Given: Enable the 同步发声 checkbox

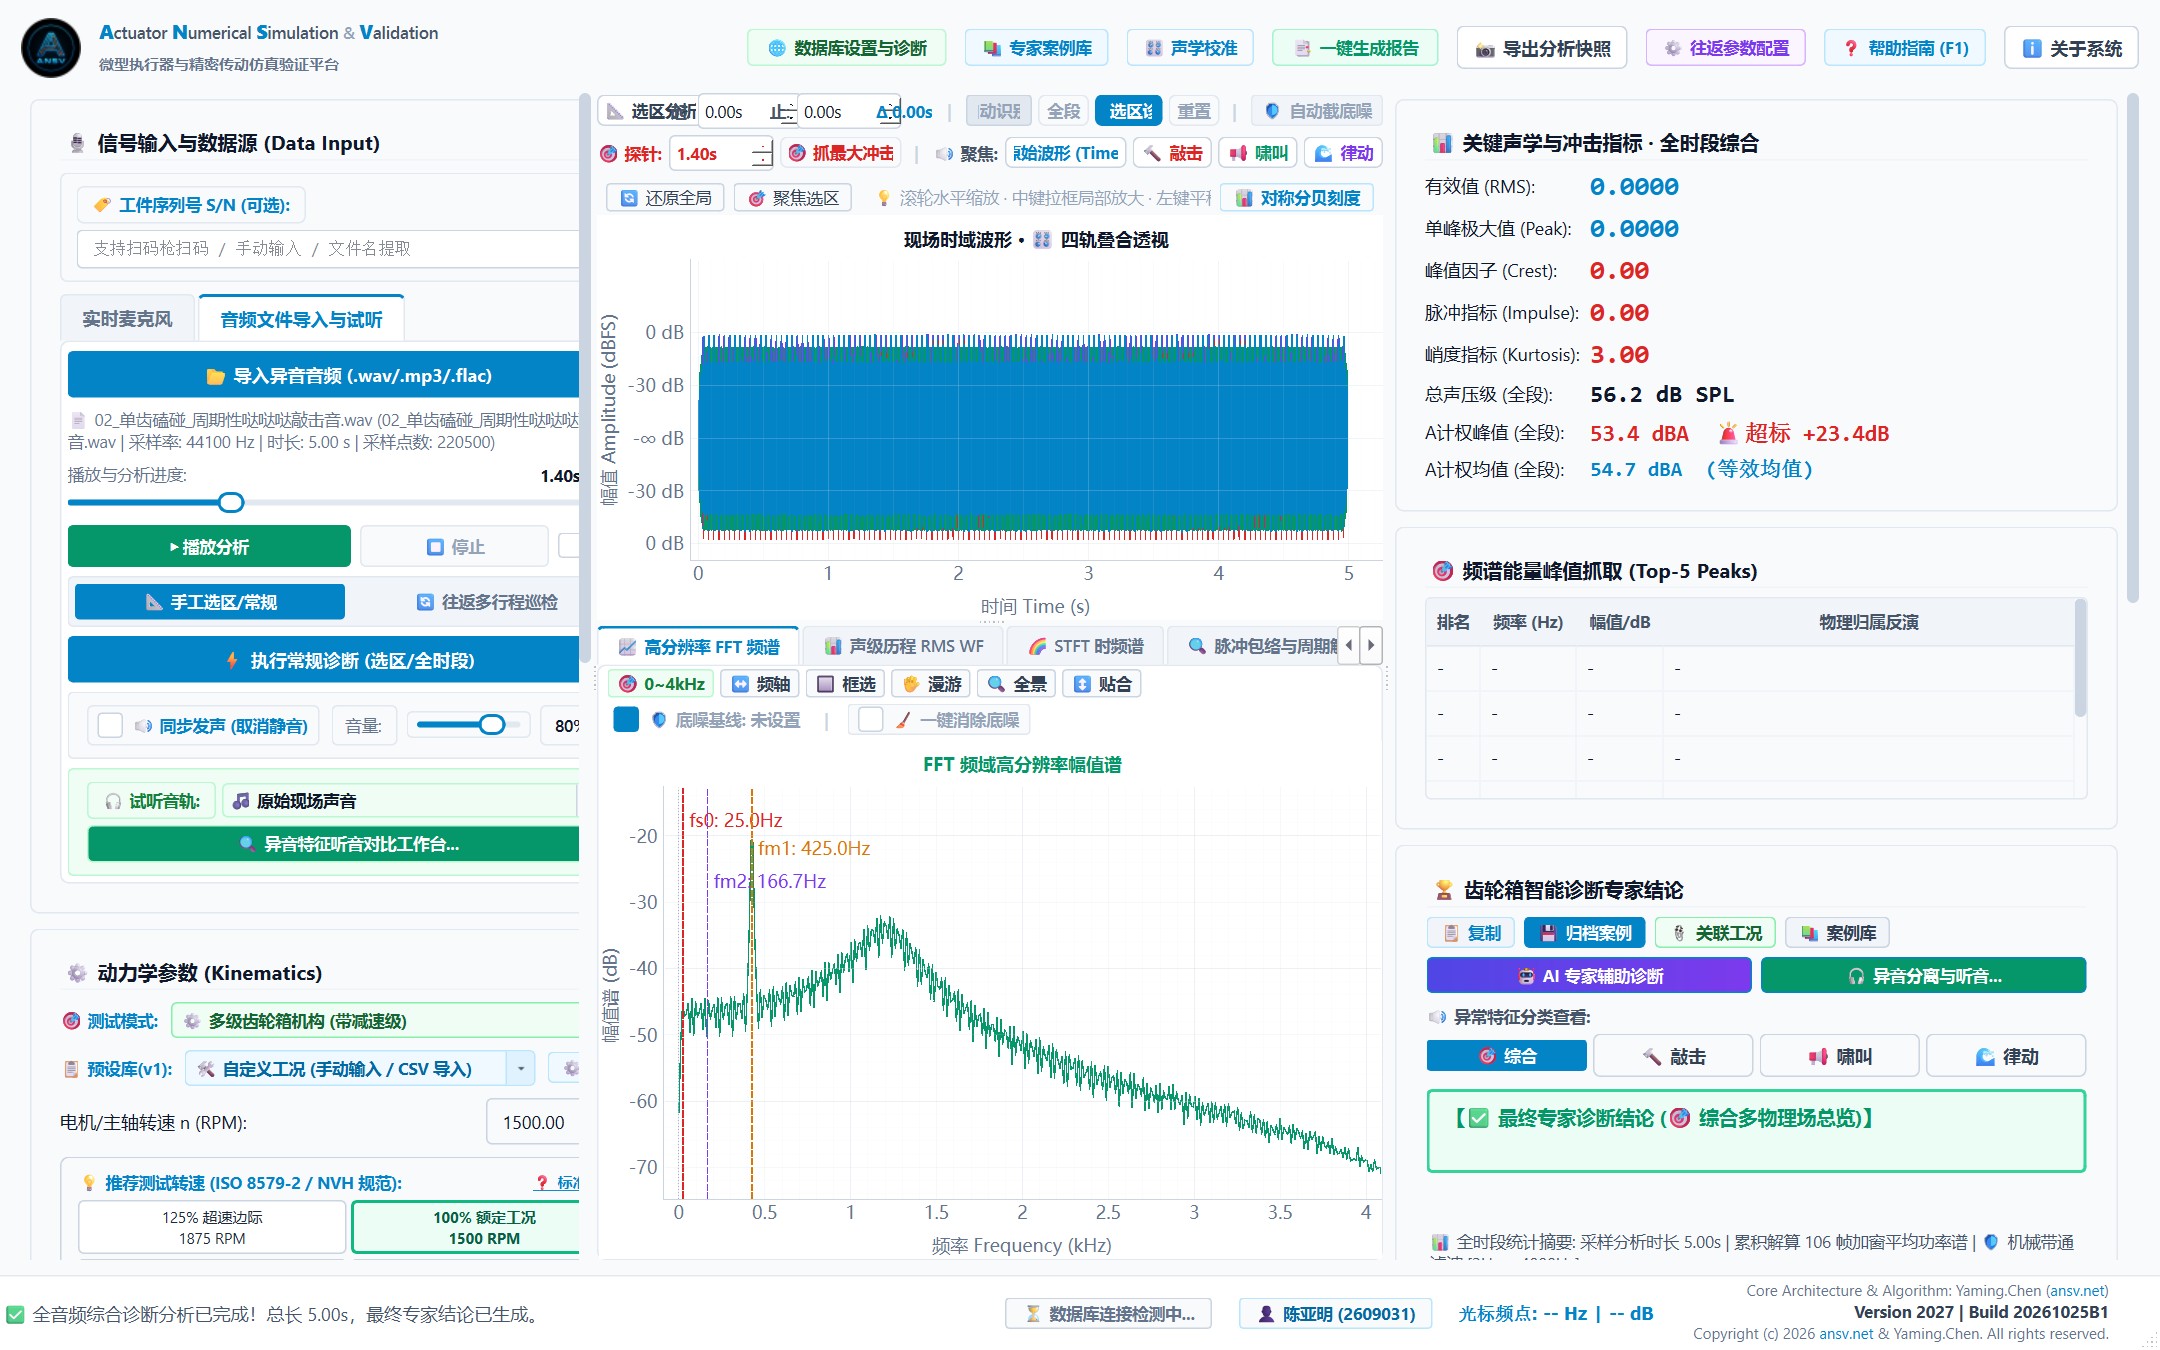Looking at the screenshot, I should [110, 726].
